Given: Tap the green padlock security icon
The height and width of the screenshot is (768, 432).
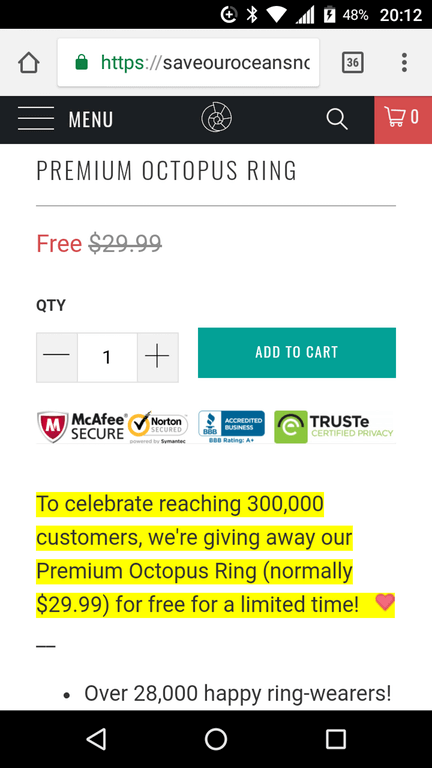Looking at the screenshot, I should (81, 62).
